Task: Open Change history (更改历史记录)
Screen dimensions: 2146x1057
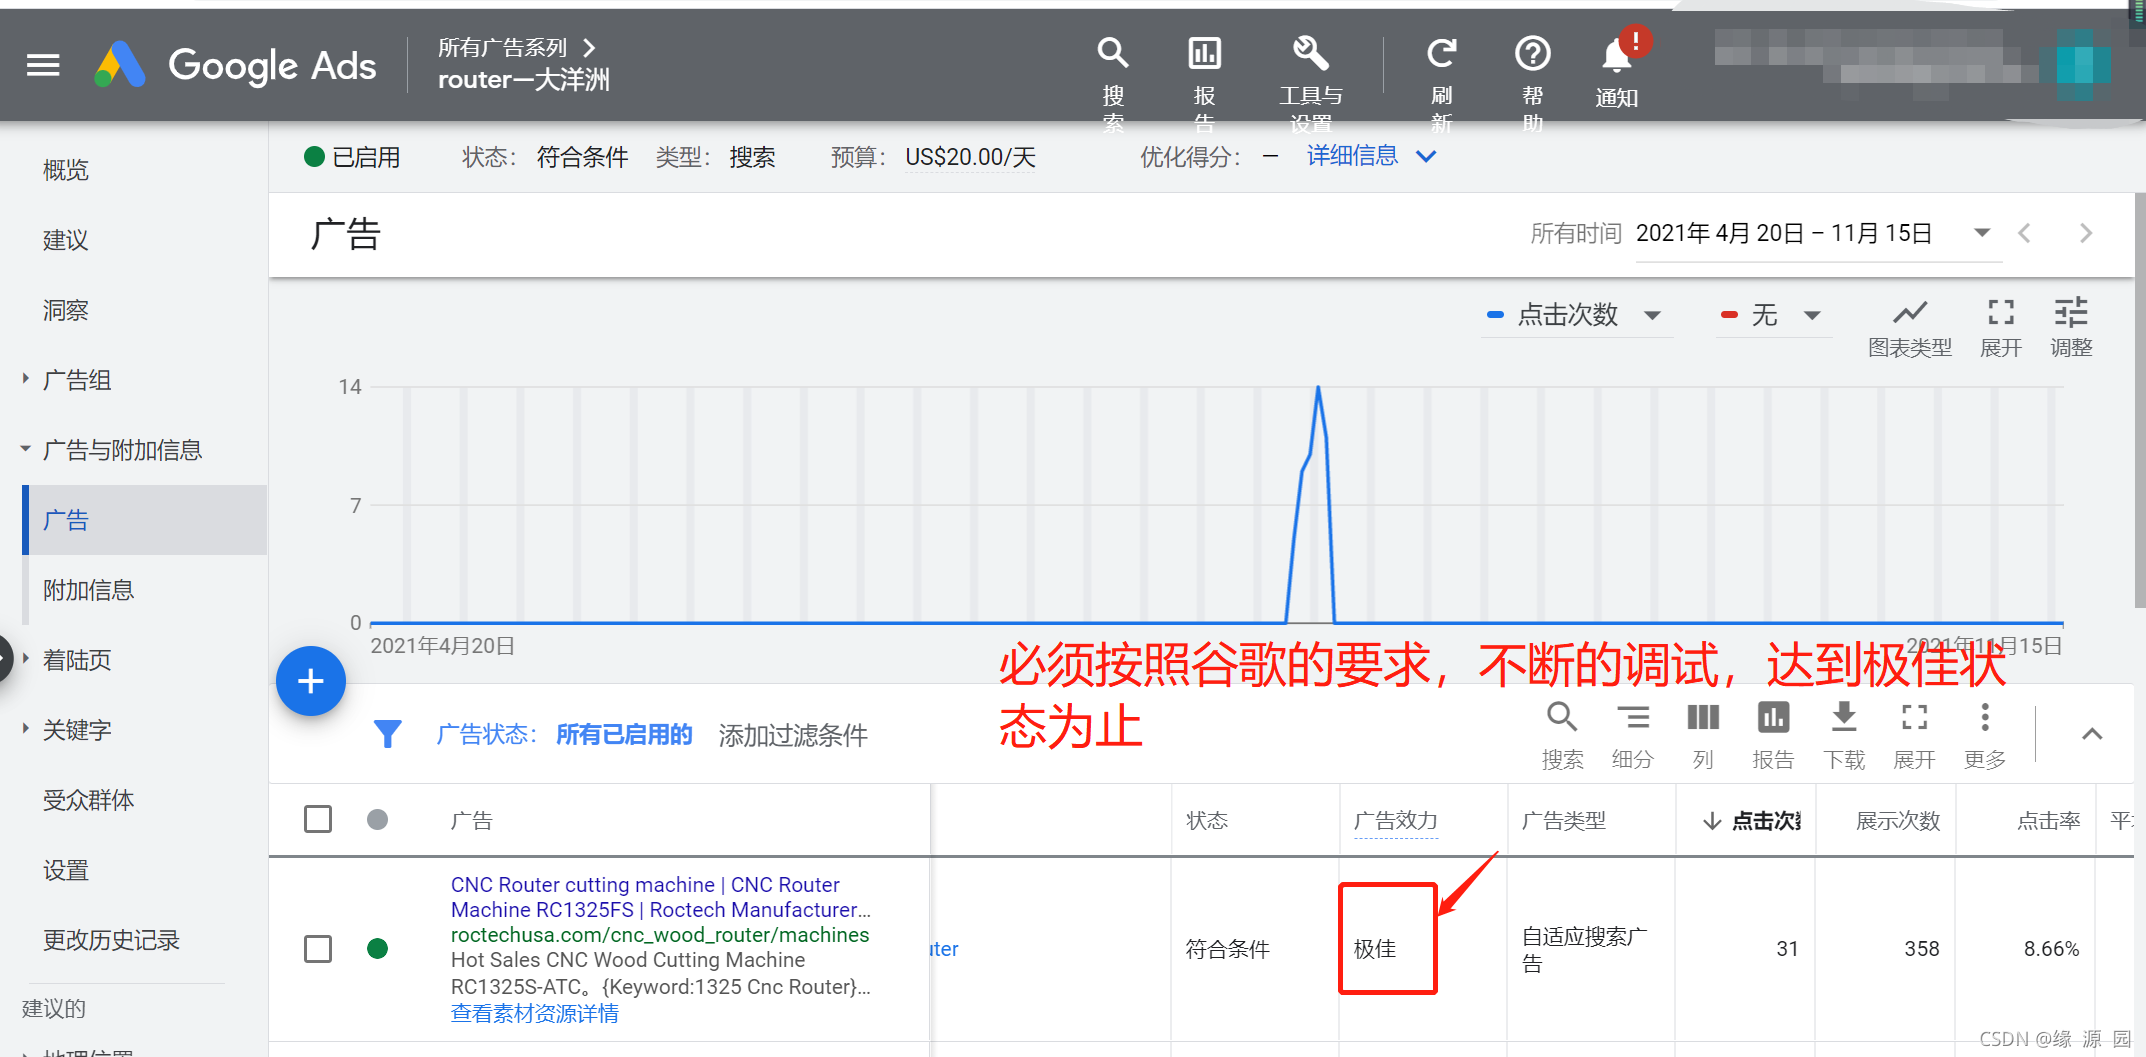Action: (x=111, y=940)
